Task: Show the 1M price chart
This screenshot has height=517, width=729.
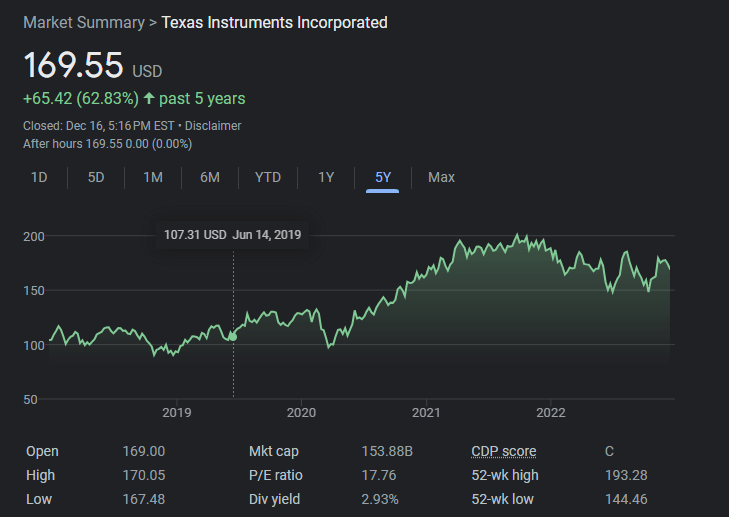Action: [153, 178]
